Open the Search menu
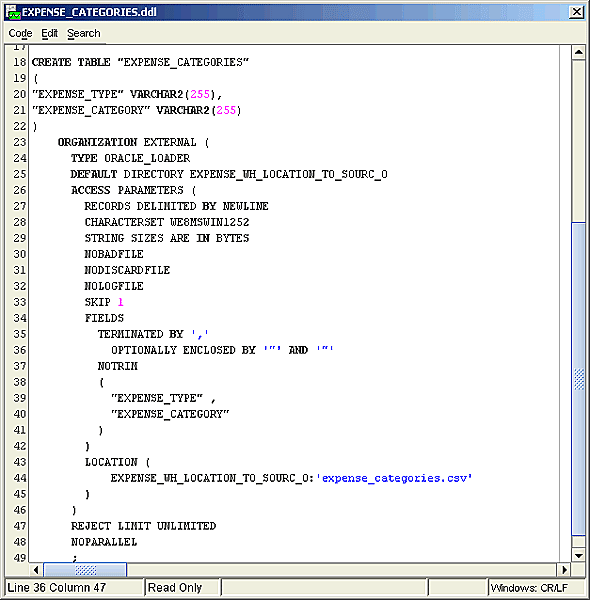590x600 pixels. point(83,33)
